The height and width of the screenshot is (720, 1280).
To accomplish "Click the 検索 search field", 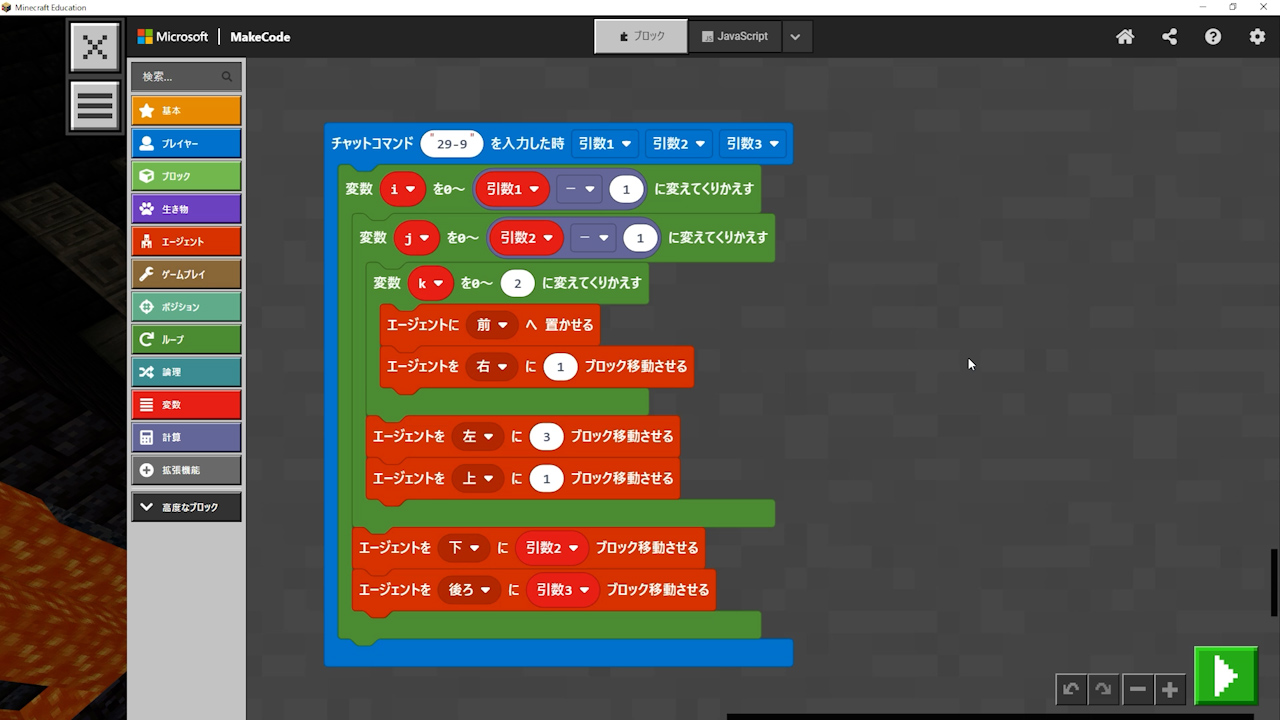I will 180,76.
